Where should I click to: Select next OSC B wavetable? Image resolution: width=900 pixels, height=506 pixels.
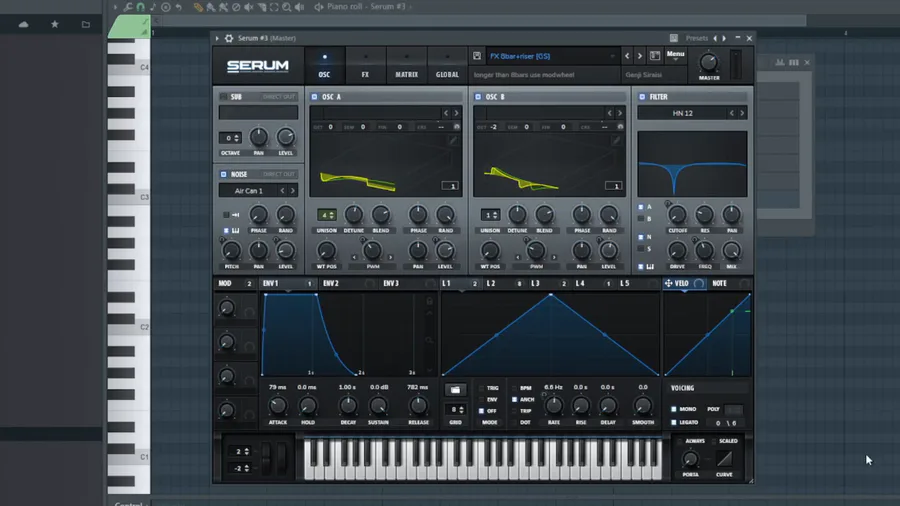coord(620,113)
